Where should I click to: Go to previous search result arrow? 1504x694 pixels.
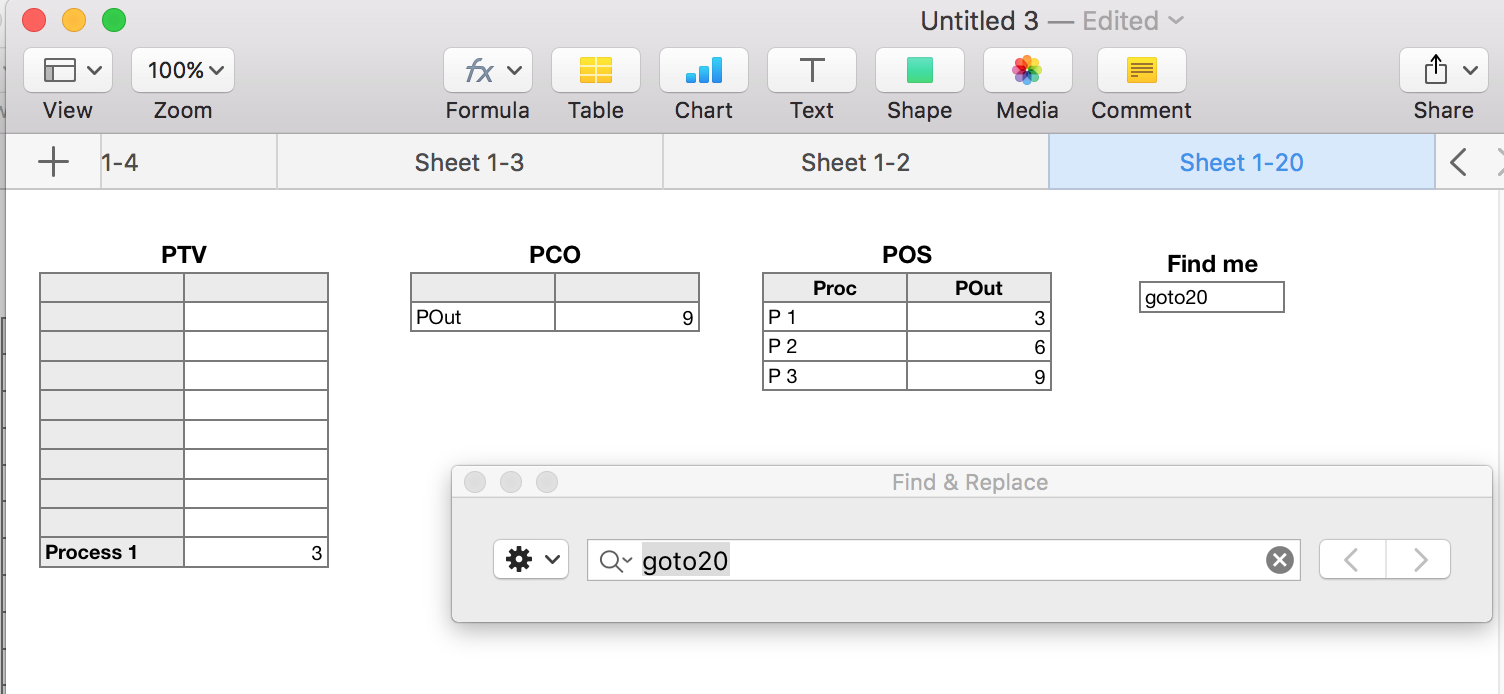[1352, 560]
